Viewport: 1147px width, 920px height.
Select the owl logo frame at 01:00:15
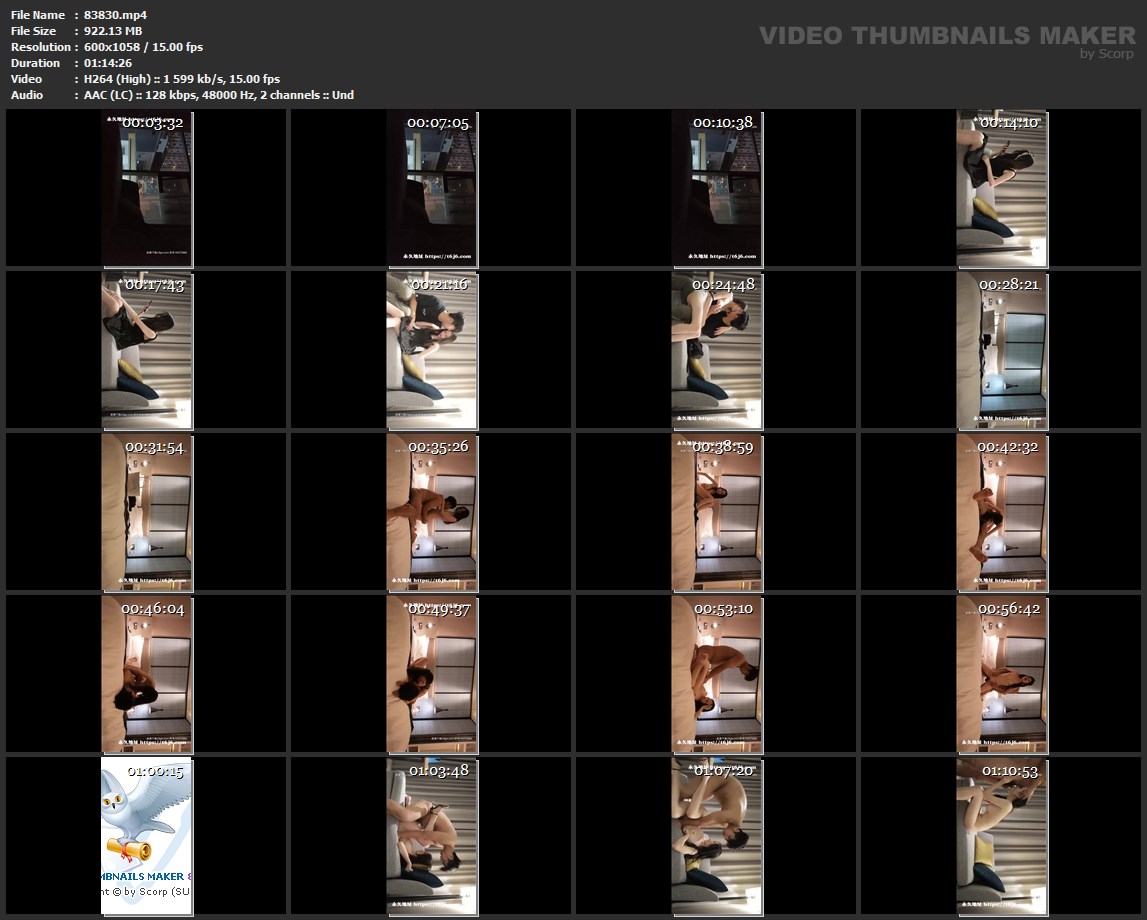tap(146, 836)
